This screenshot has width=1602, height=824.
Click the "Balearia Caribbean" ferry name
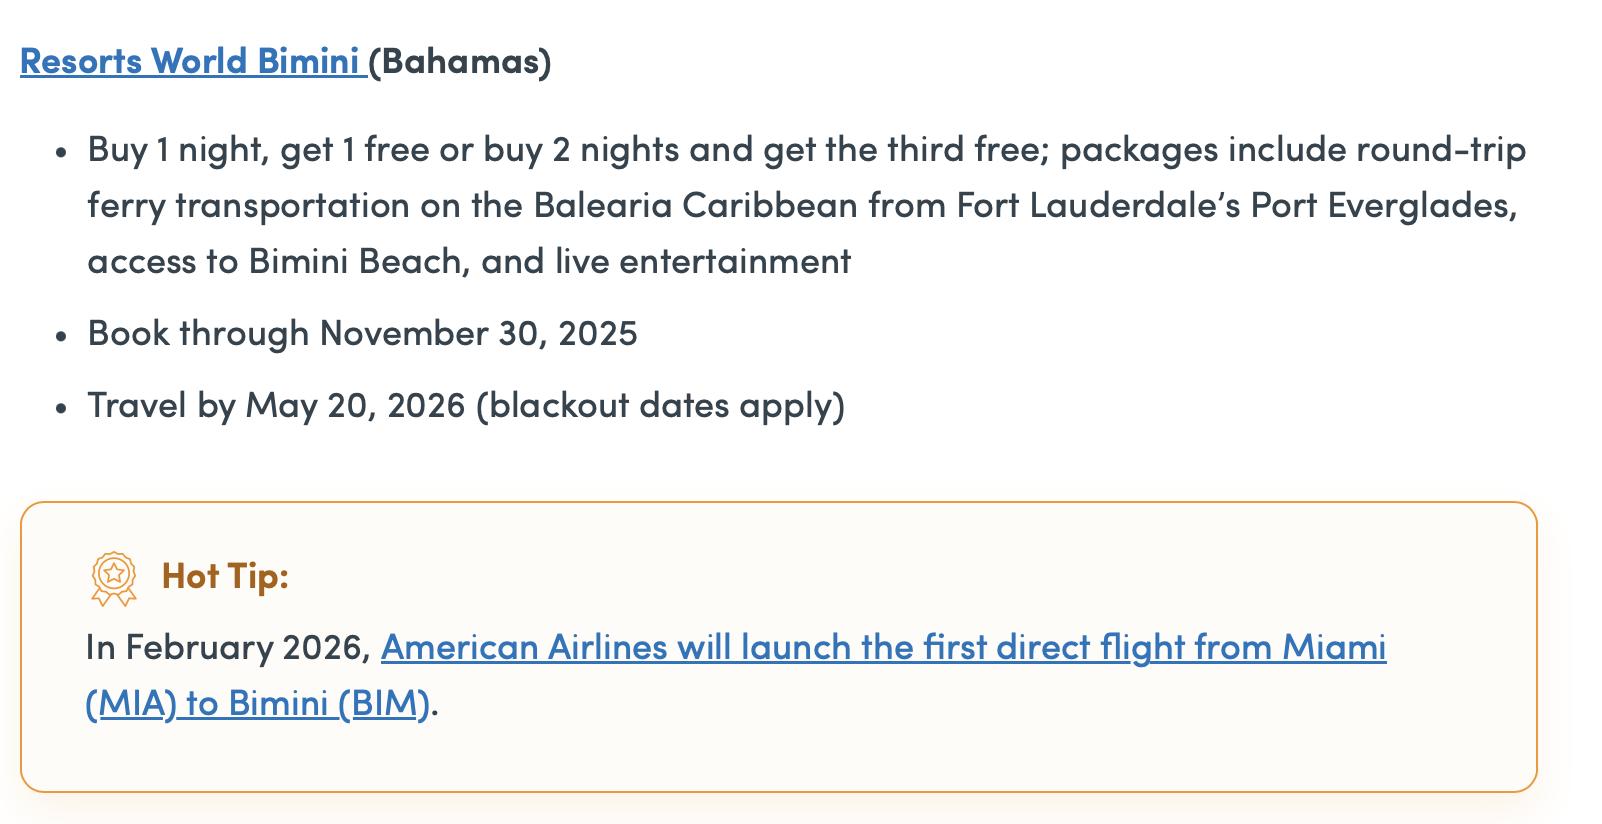tap(695, 205)
